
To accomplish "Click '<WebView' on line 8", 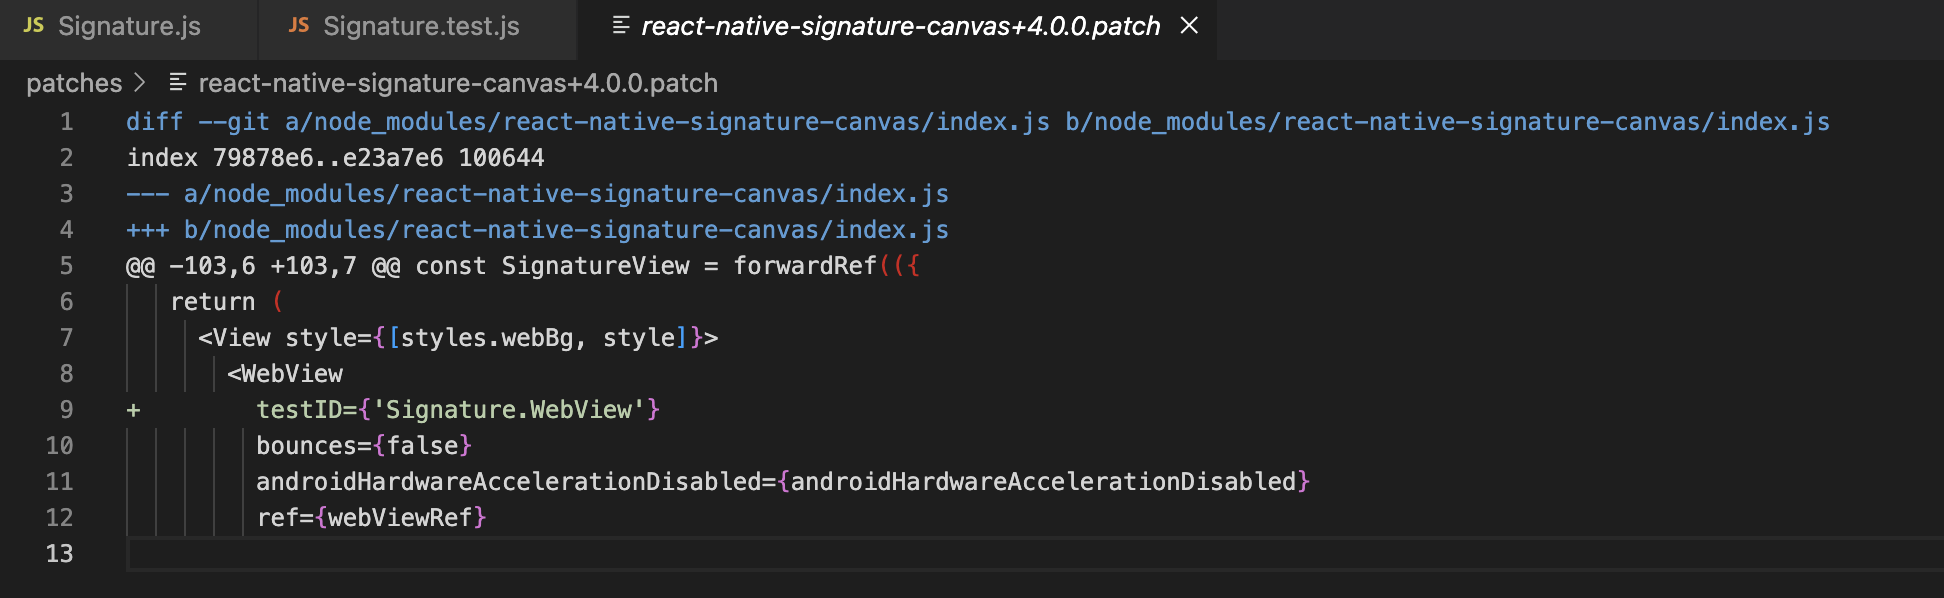I will 285,374.
